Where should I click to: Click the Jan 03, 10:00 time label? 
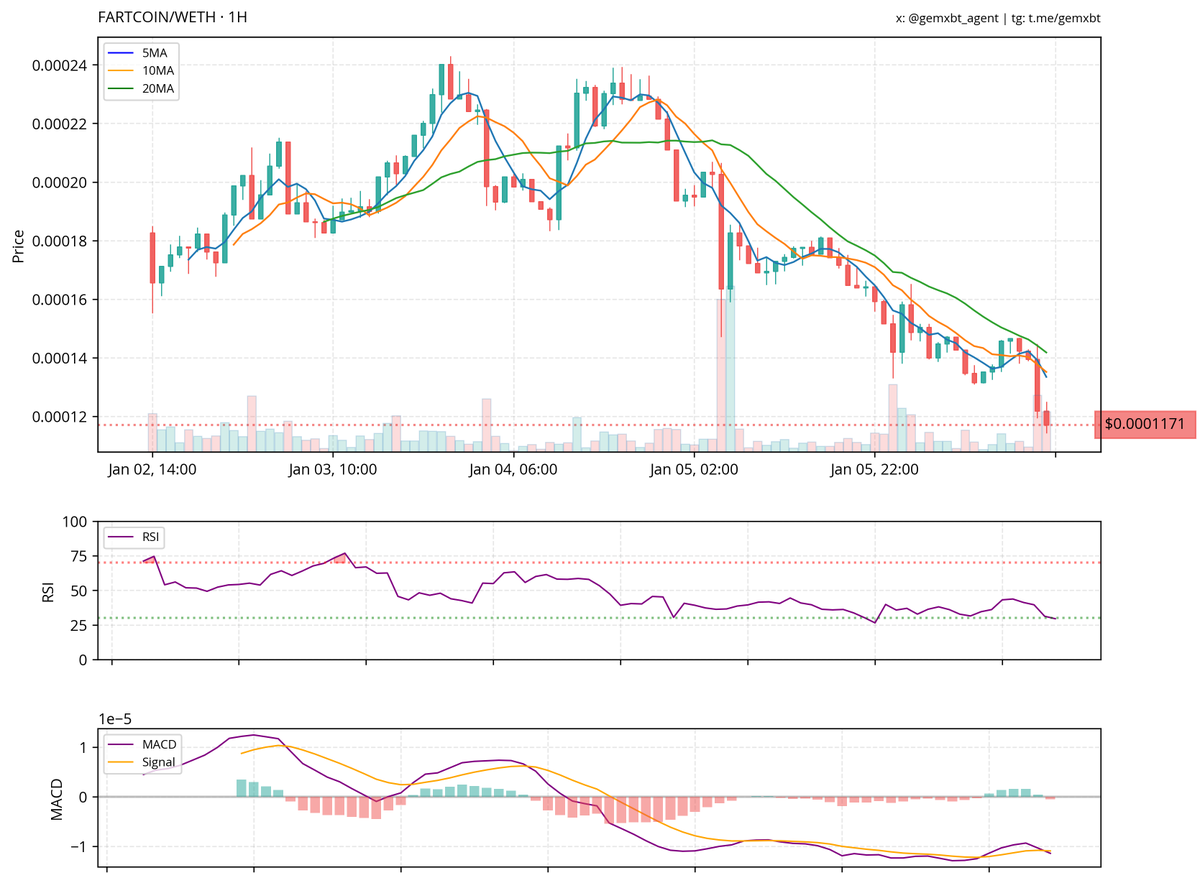tap(333, 469)
